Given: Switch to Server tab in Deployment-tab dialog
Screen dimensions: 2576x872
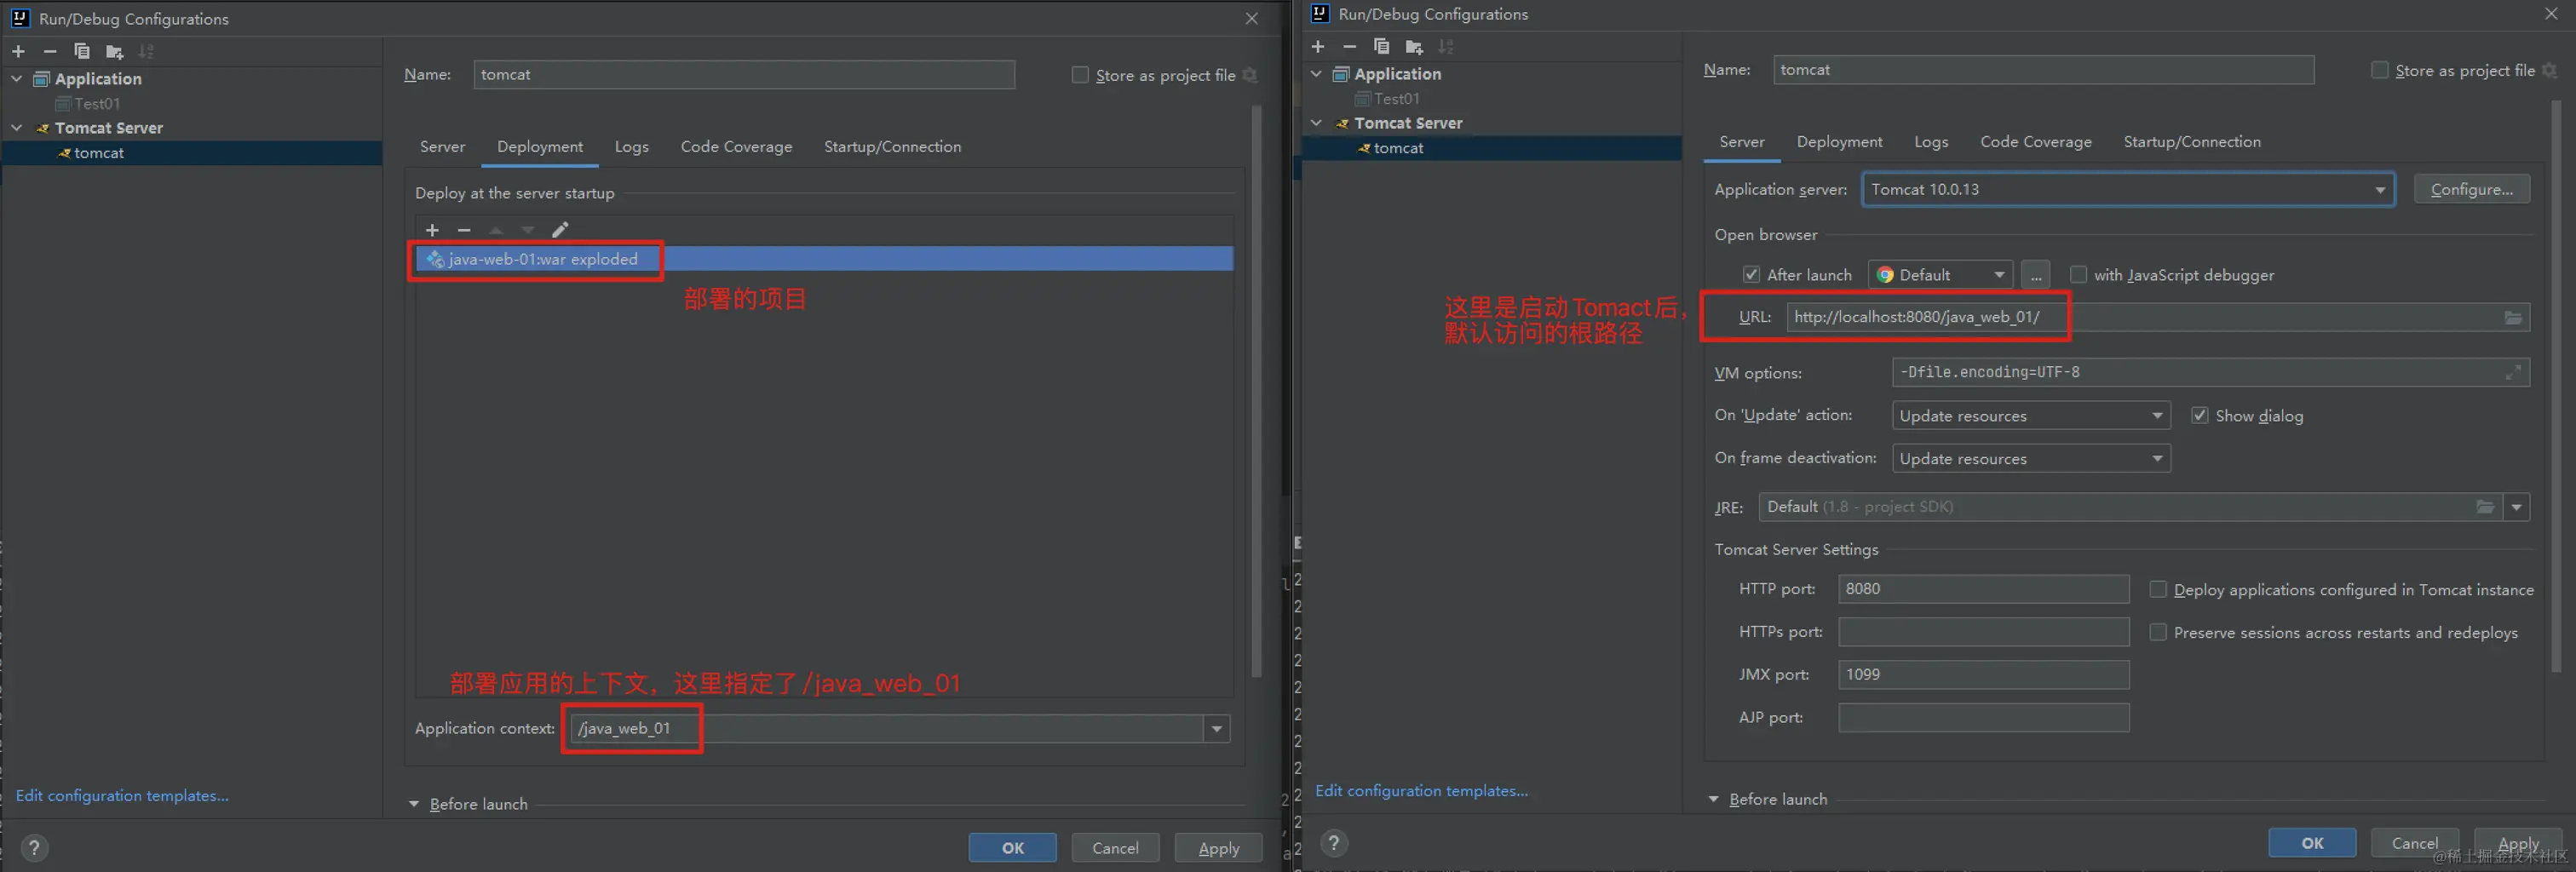Looking at the screenshot, I should click(x=442, y=146).
